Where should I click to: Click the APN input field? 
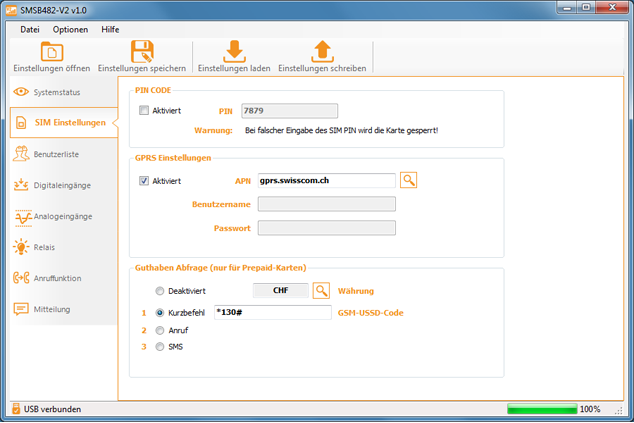click(x=326, y=181)
